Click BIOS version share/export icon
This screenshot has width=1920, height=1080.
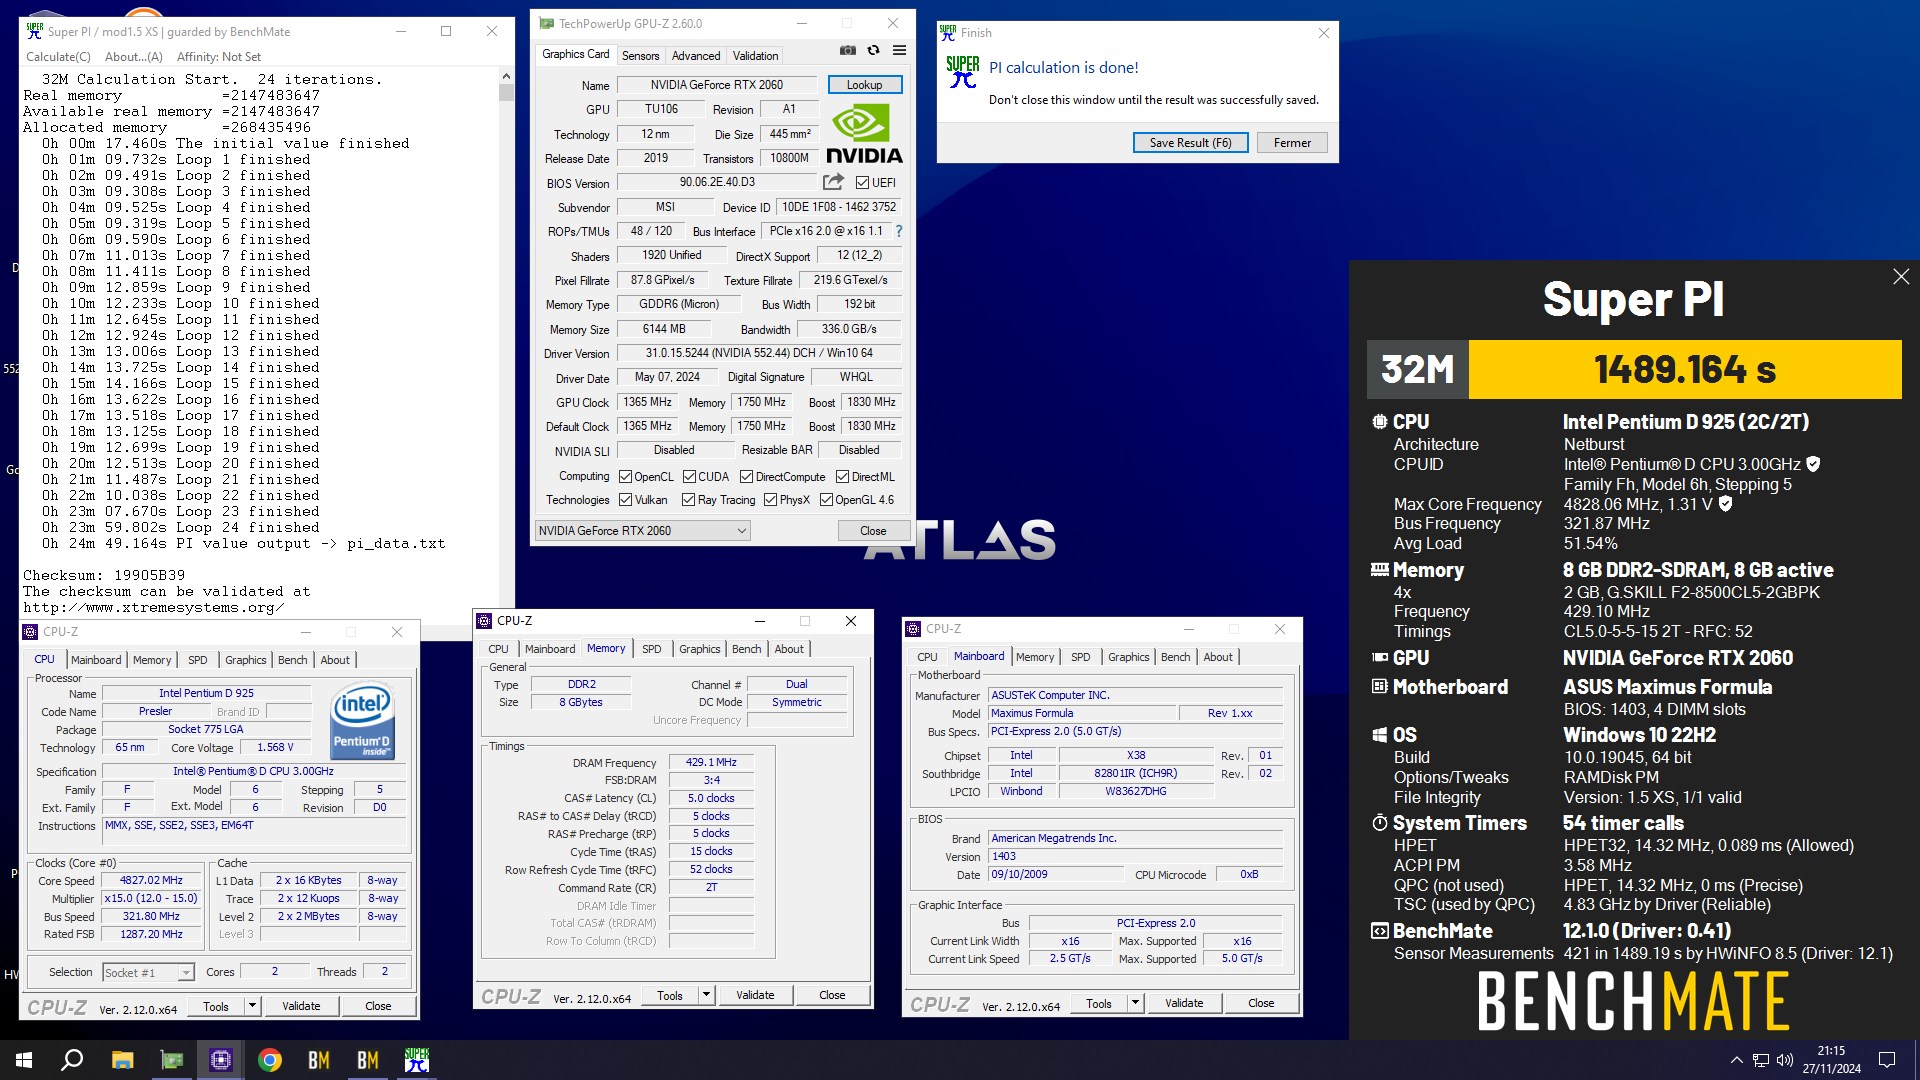pos(833,182)
